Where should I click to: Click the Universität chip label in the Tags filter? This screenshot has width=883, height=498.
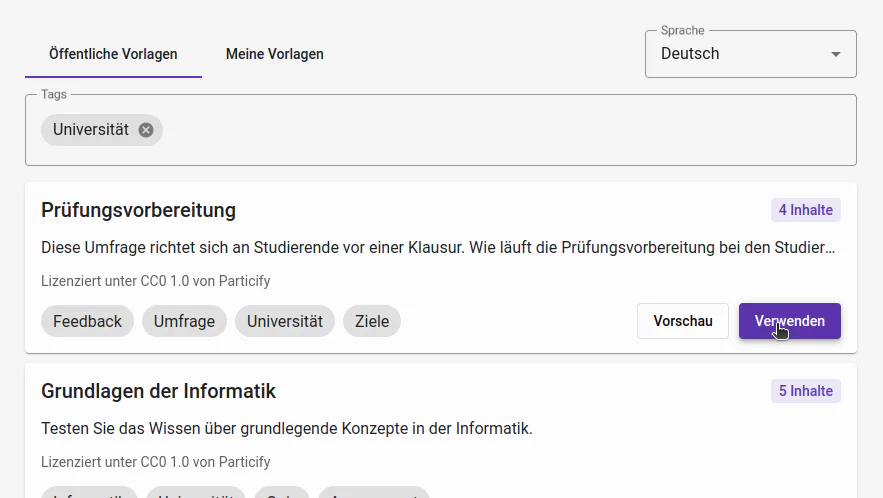point(90,130)
